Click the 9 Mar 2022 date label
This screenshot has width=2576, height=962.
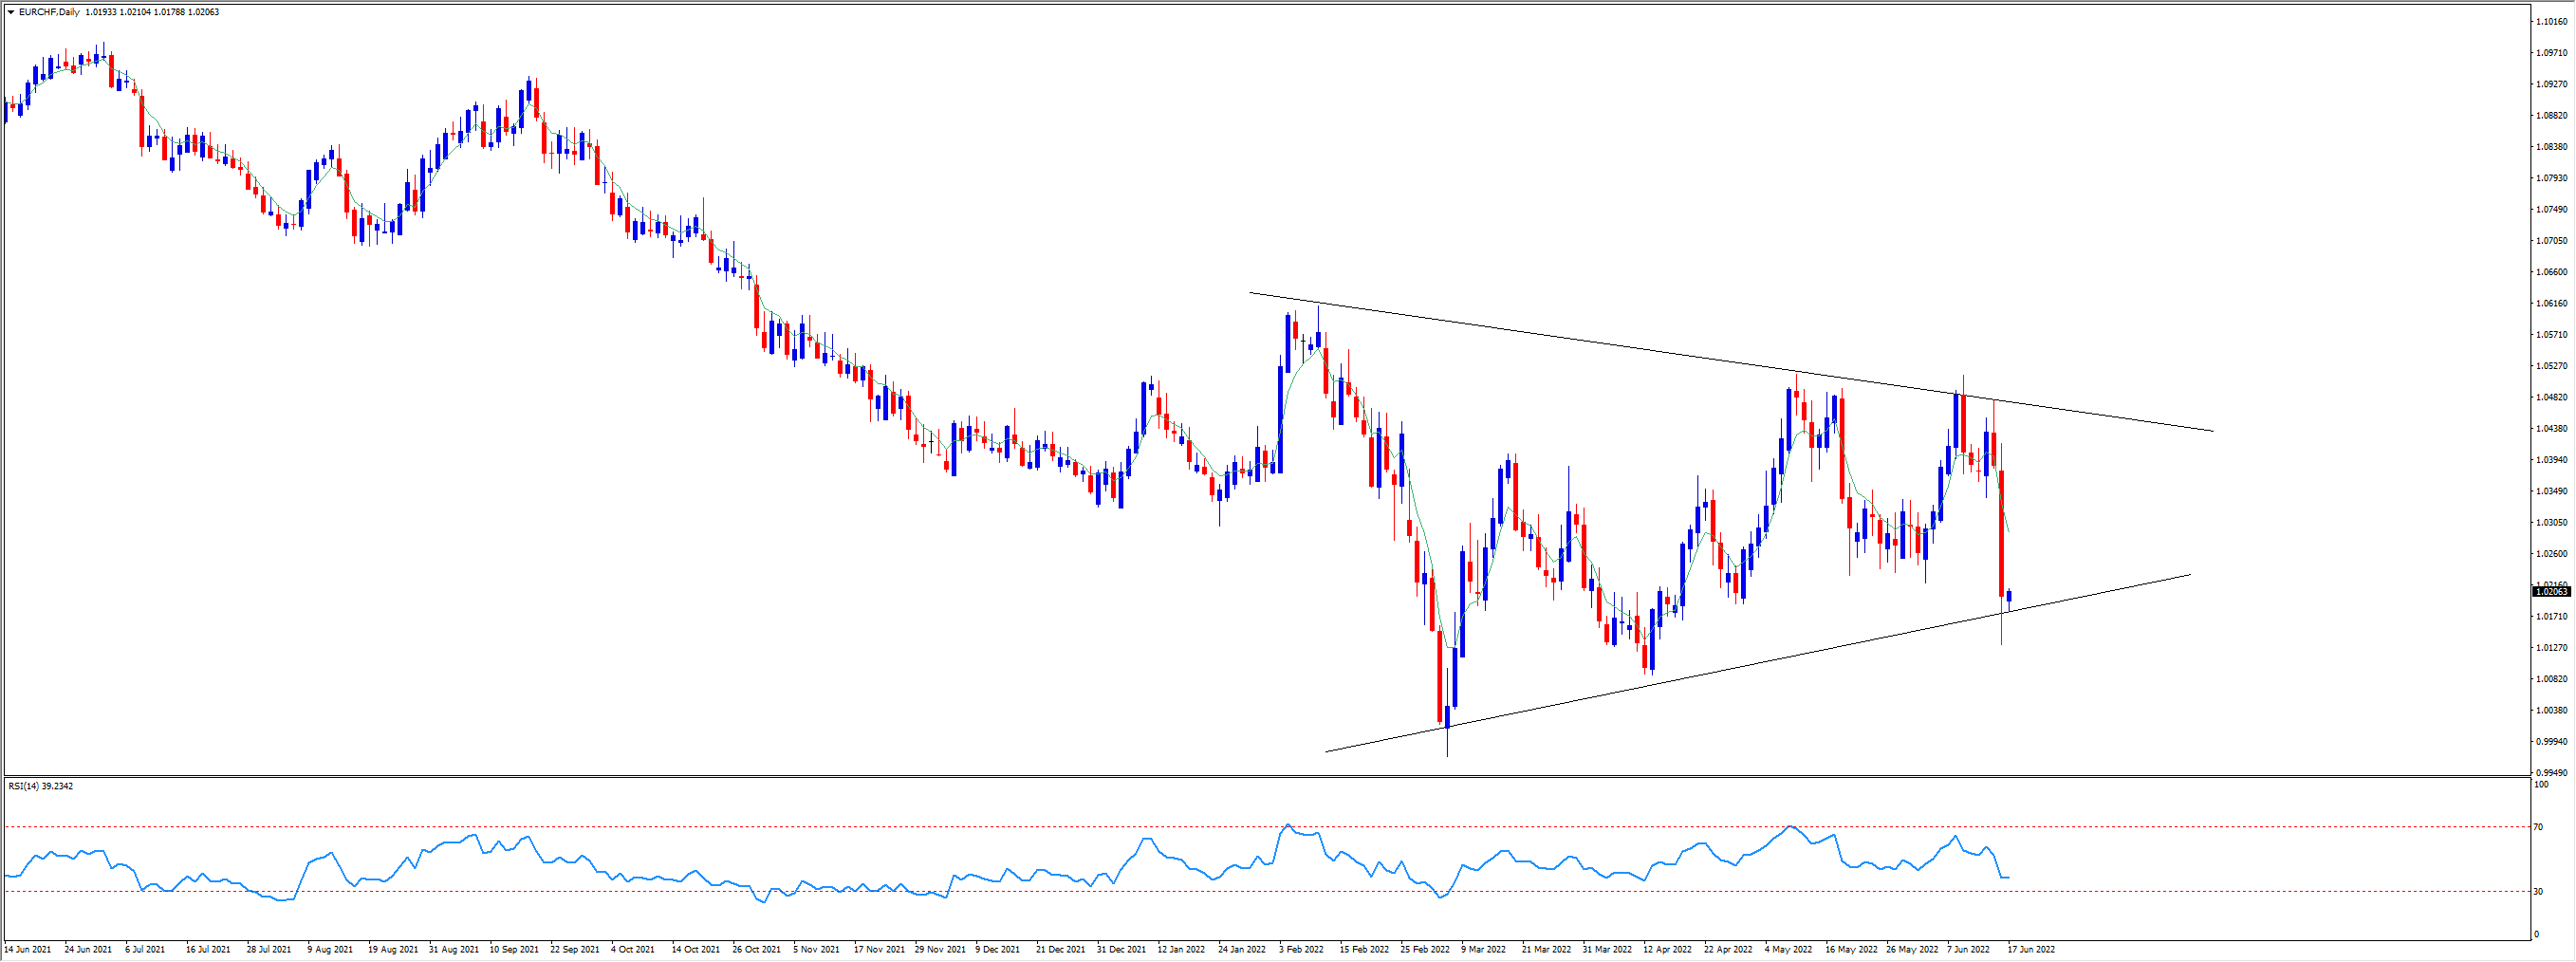click(x=1483, y=949)
